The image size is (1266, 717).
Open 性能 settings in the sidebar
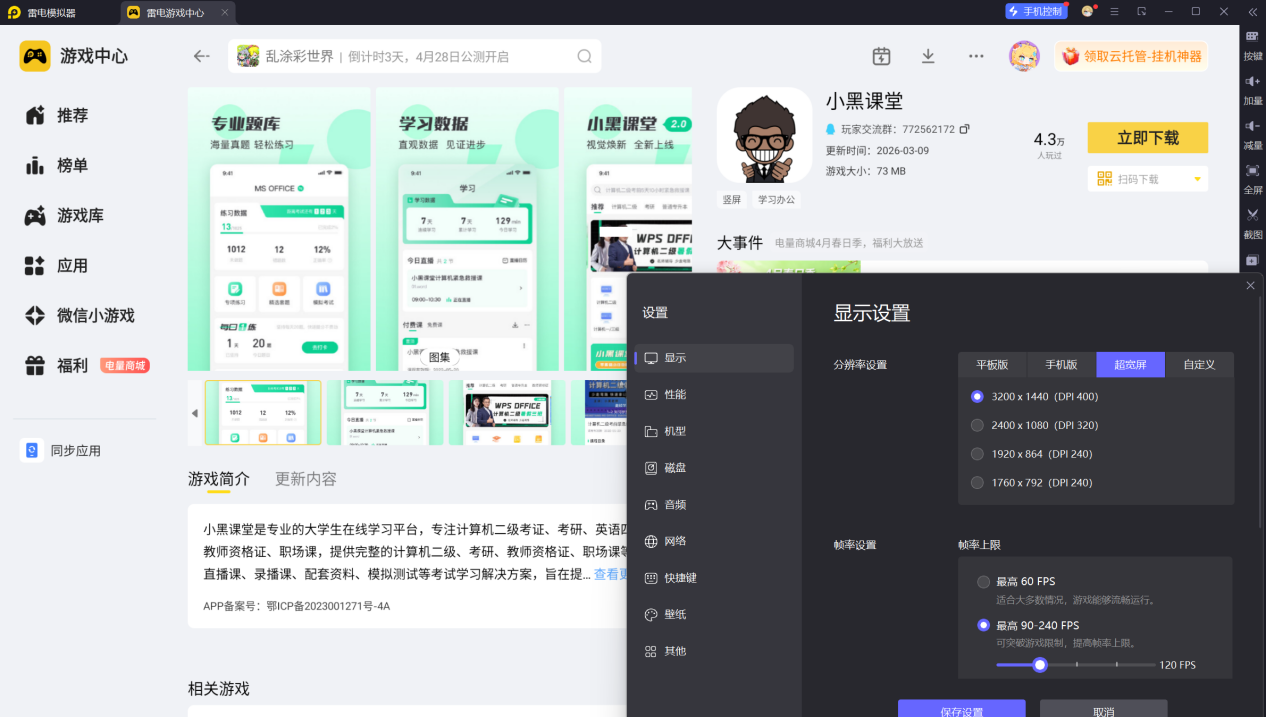[675, 395]
